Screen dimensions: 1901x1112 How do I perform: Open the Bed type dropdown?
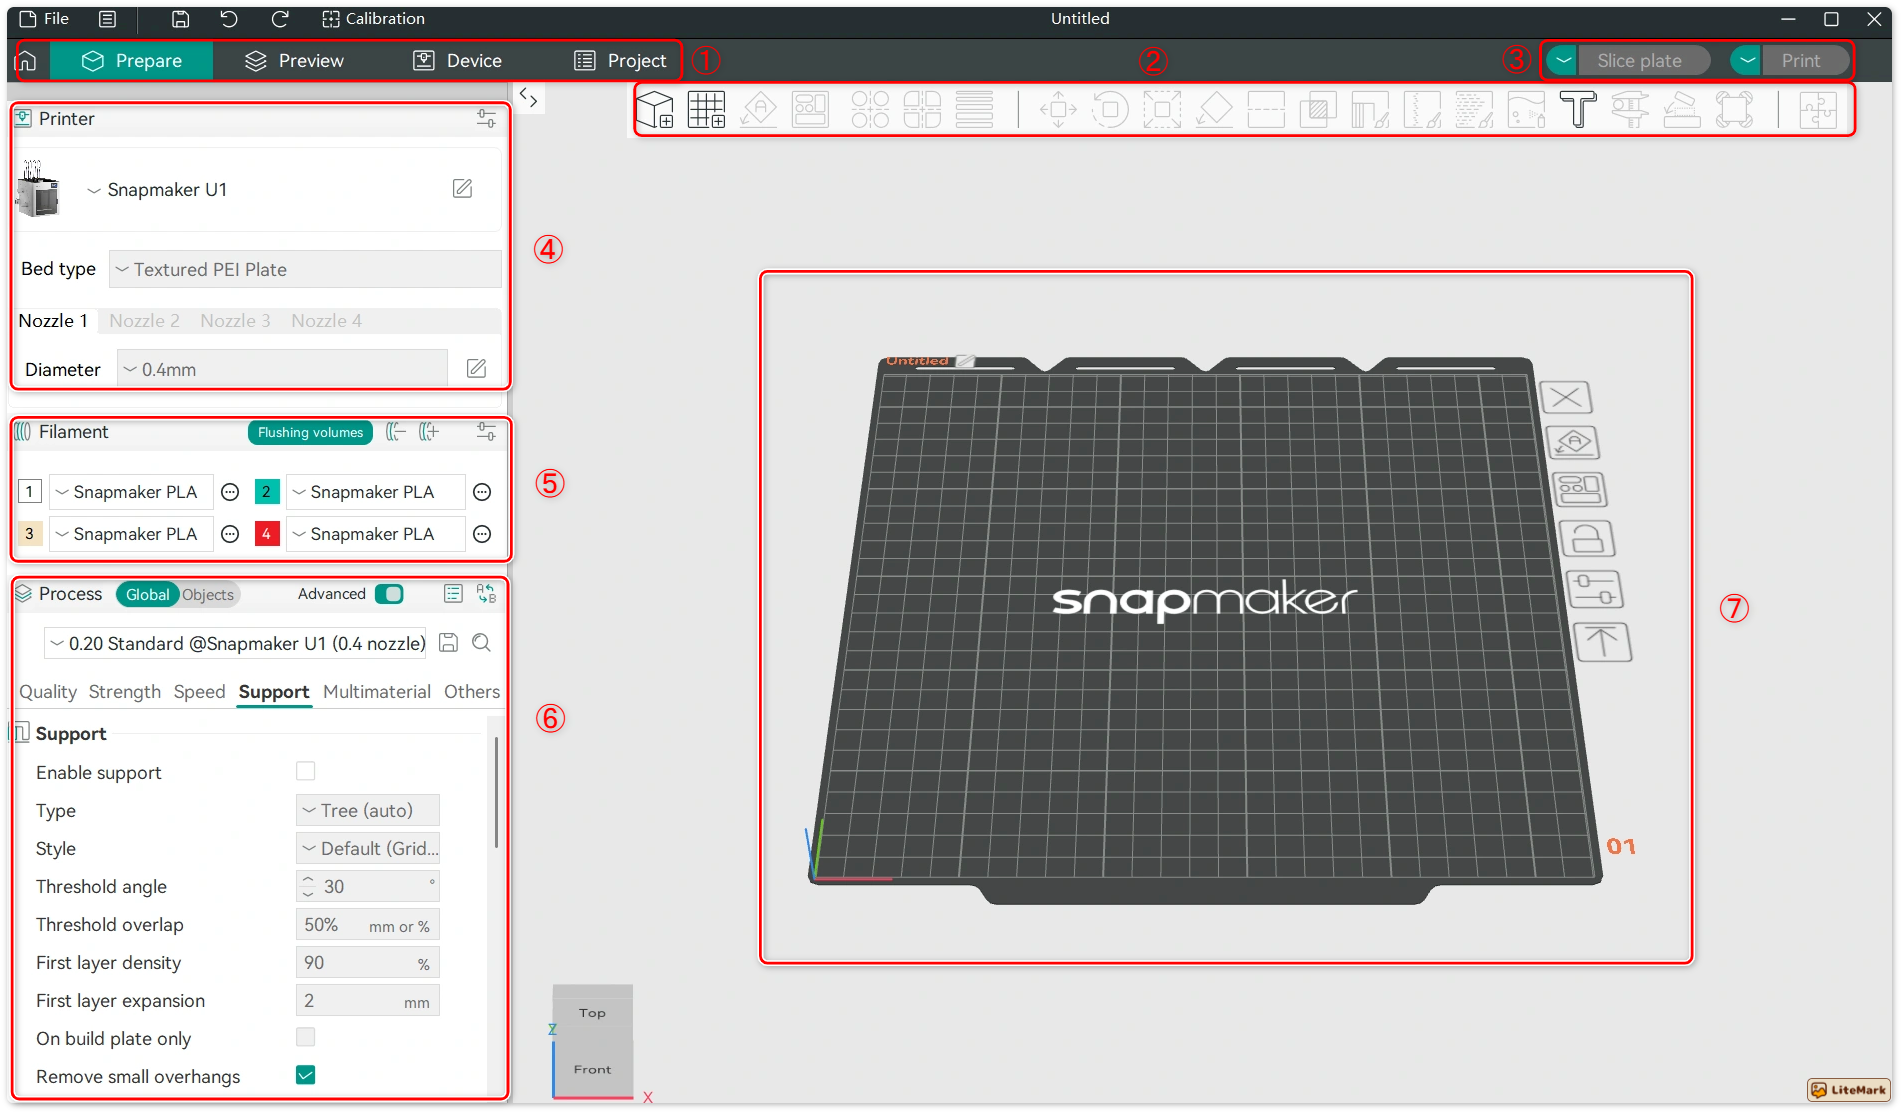(x=305, y=269)
